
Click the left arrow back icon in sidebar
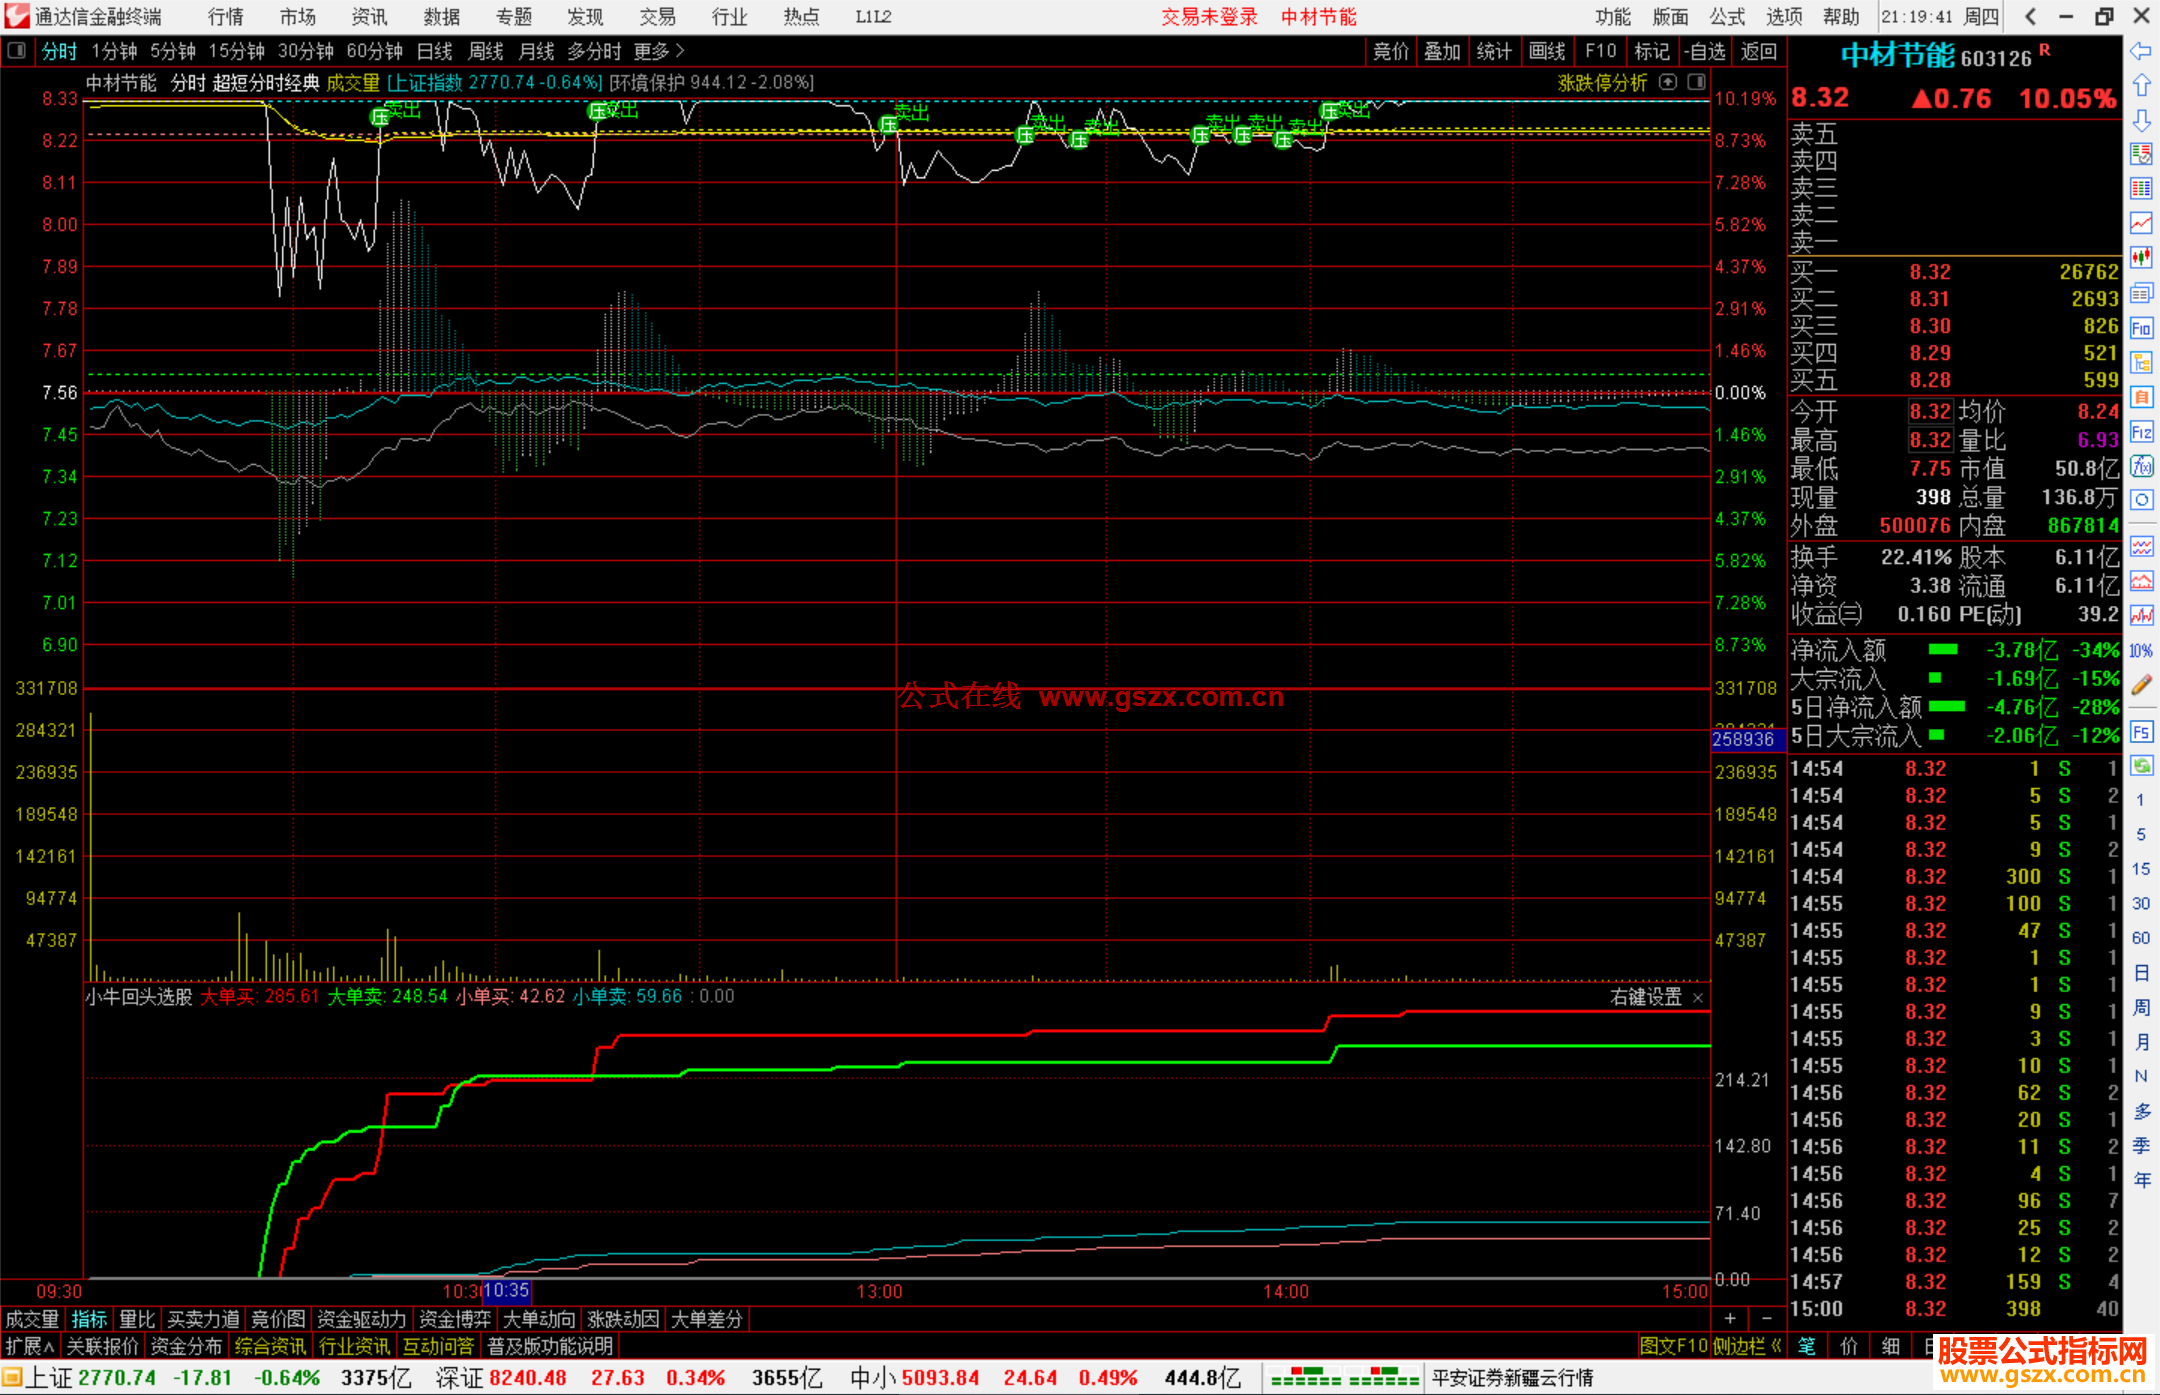pyautogui.click(x=2141, y=50)
